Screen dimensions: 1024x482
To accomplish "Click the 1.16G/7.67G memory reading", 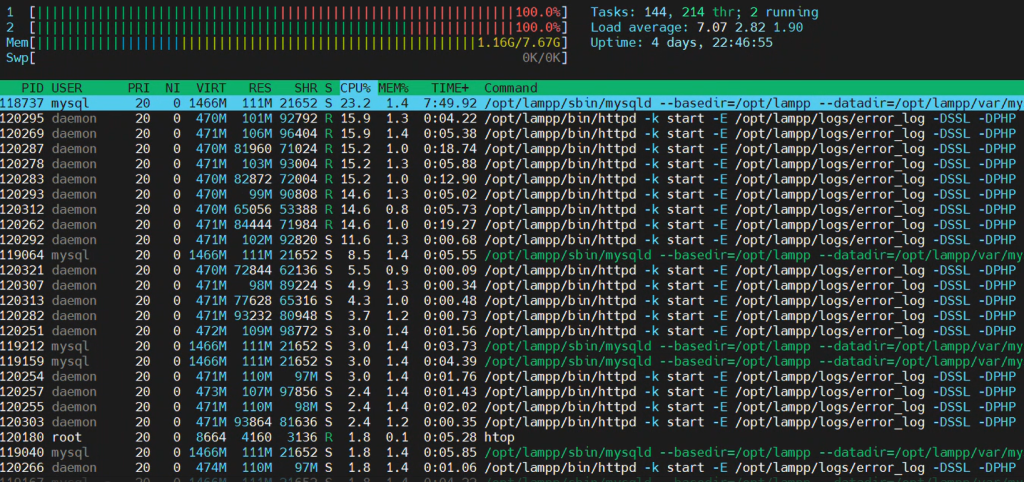I will click(x=519, y=42).
